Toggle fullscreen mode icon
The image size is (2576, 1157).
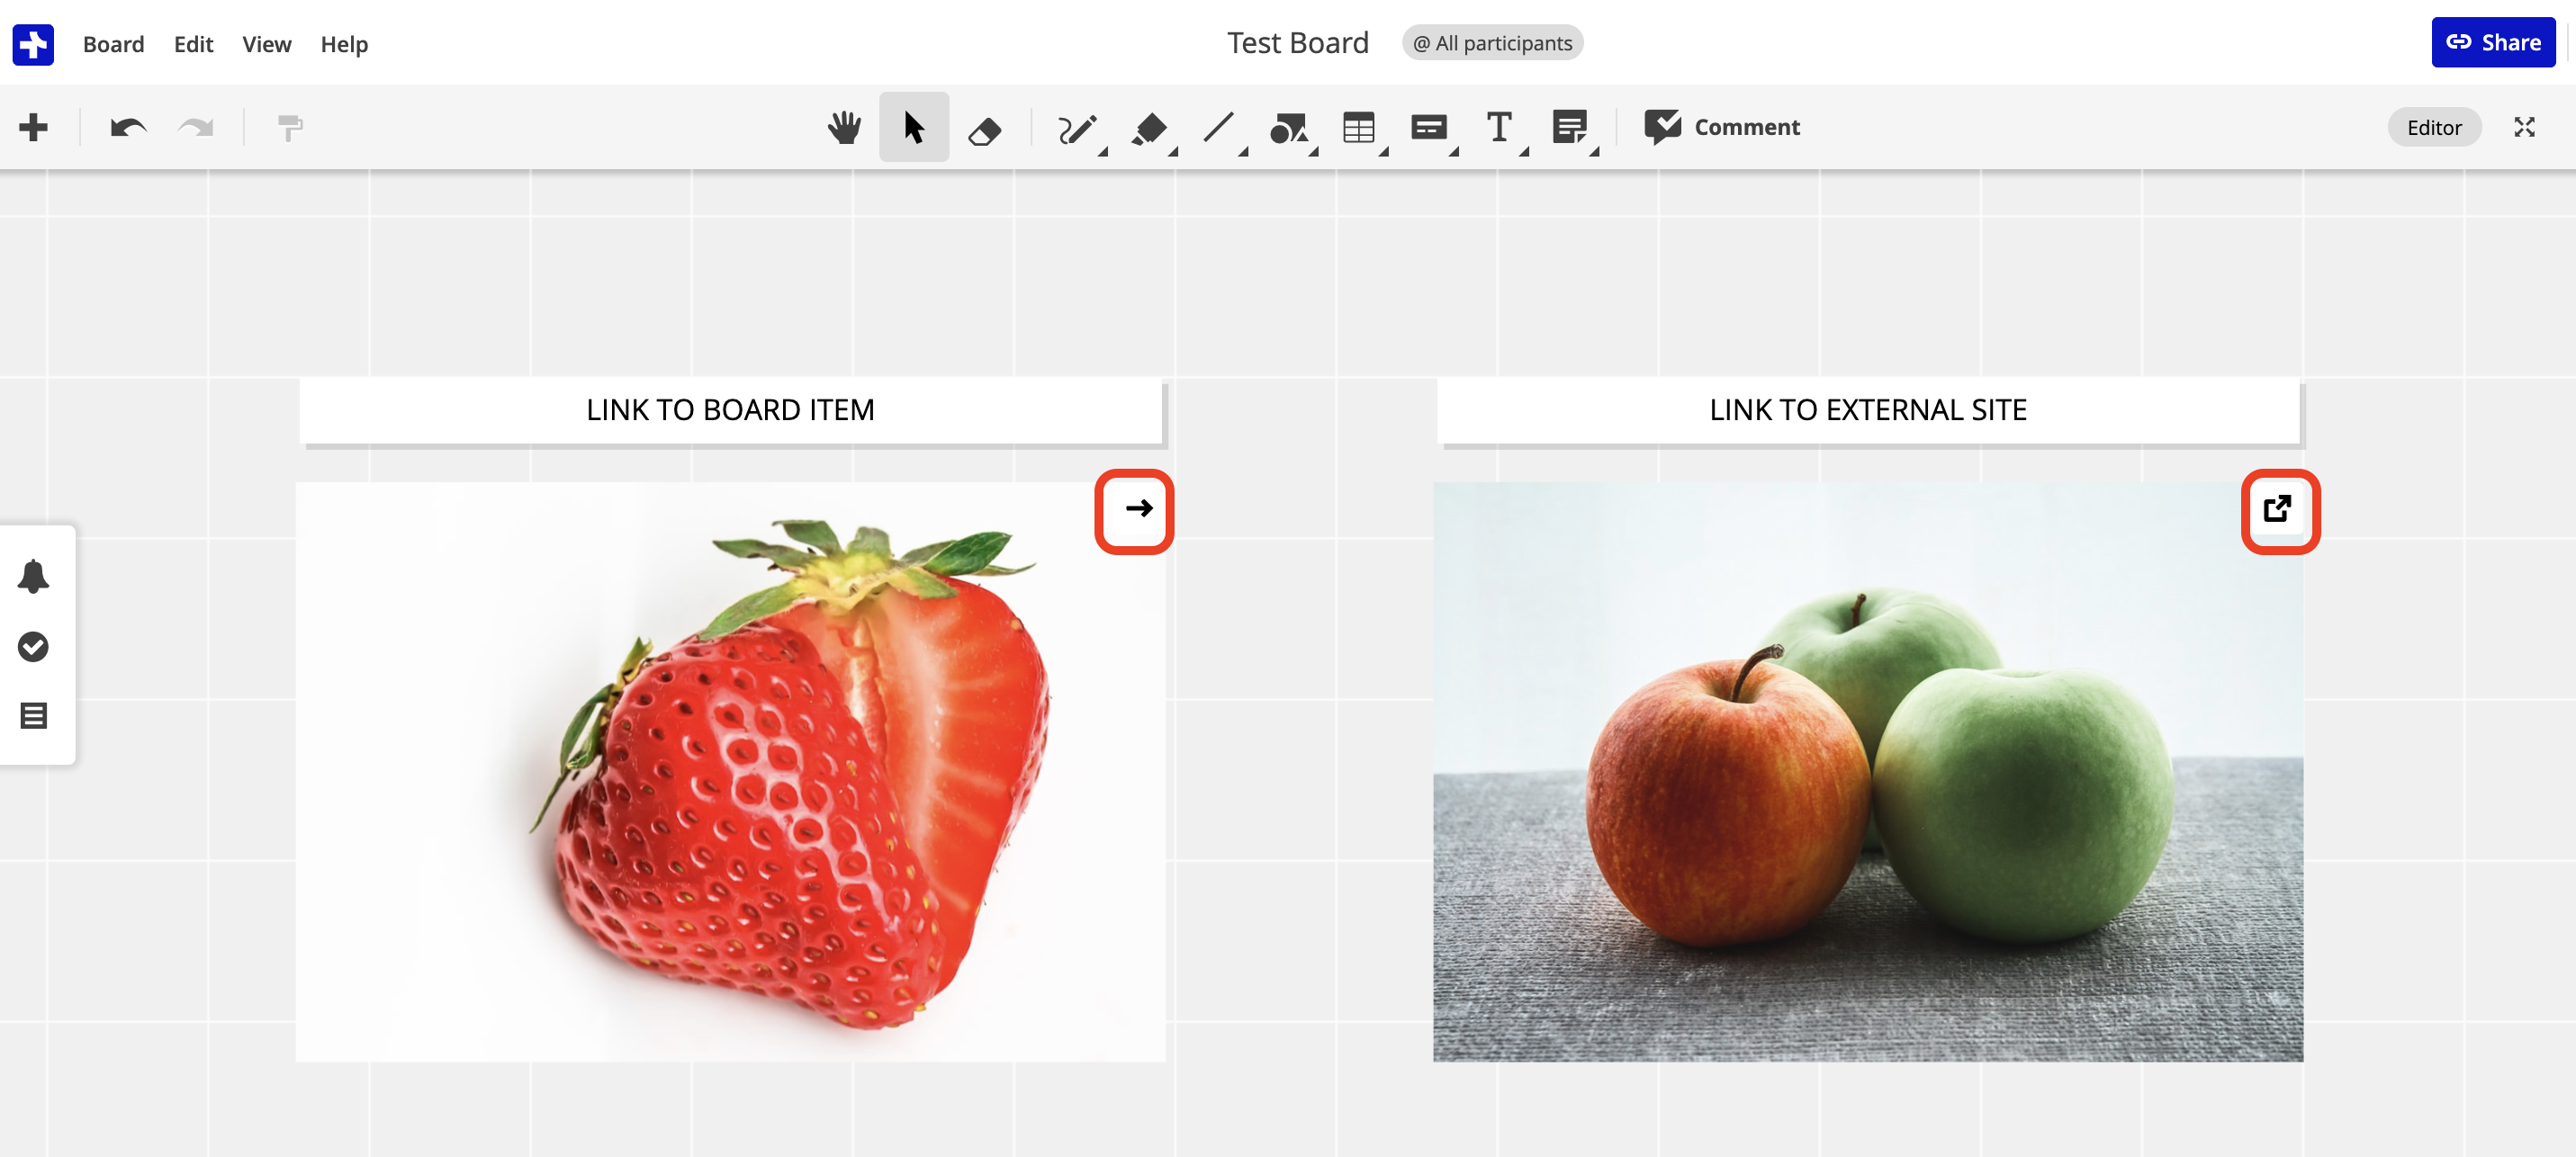[x=2524, y=127]
